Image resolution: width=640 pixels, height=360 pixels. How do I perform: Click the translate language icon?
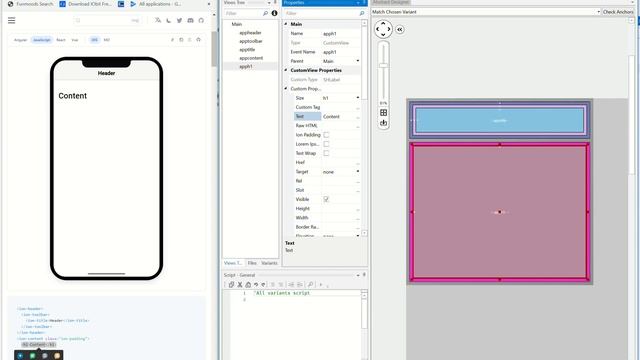coord(158,20)
